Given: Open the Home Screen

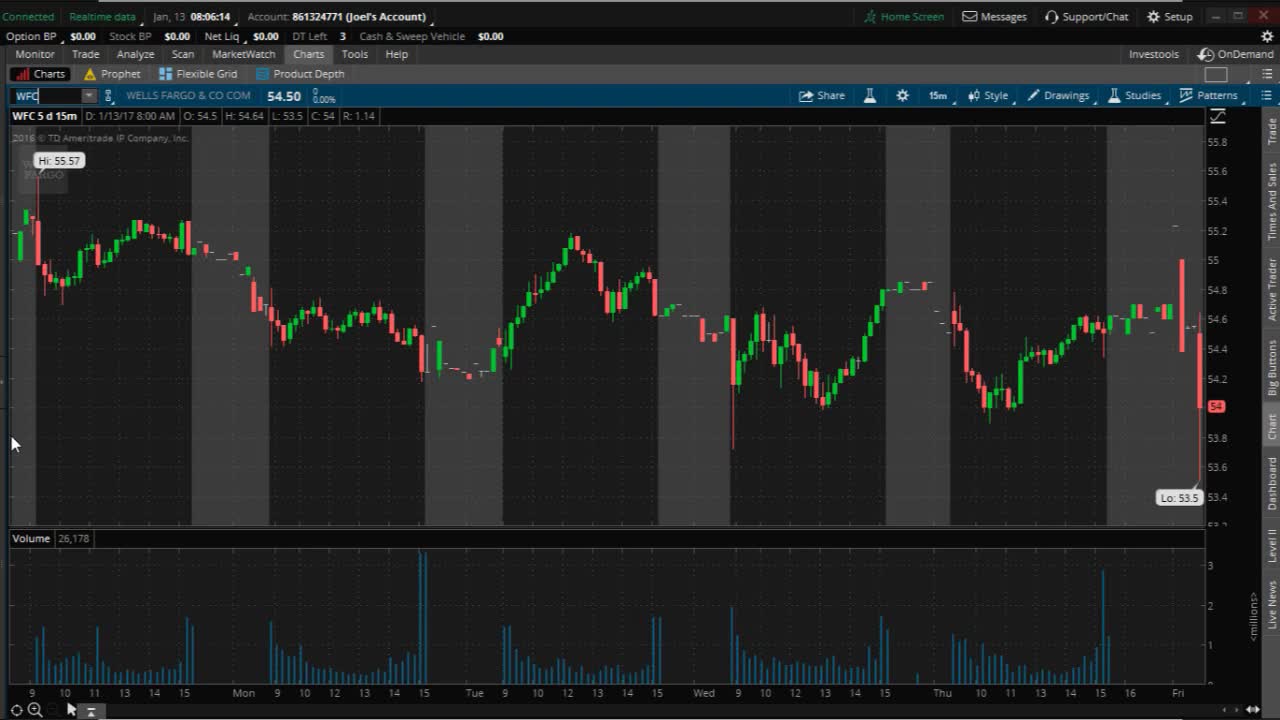Looking at the screenshot, I should click(x=904, y=16).
